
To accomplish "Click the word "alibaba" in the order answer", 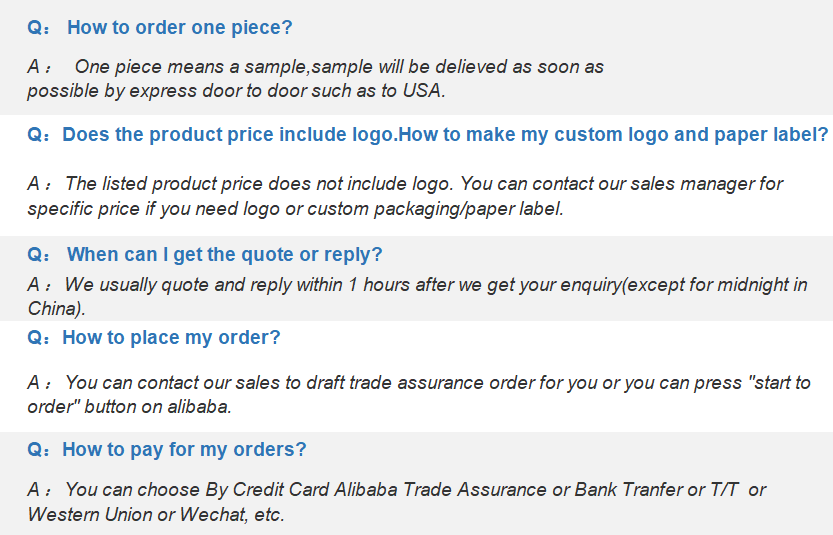I will [x=201, y=407].
